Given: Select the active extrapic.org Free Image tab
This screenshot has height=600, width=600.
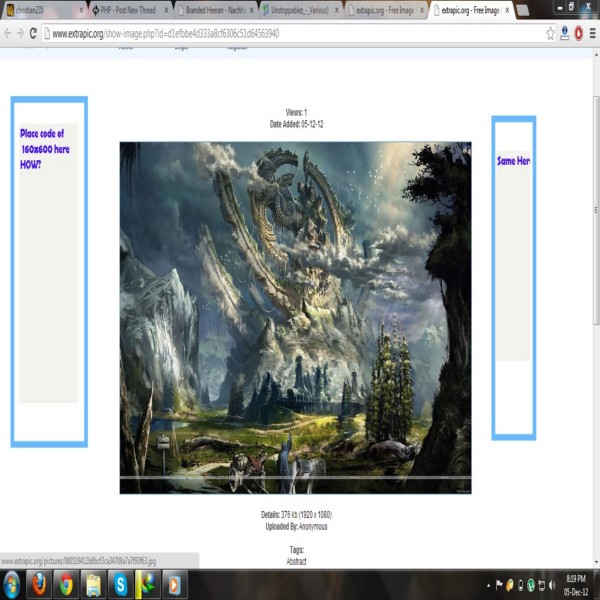Looking at the screenshot, I should coord(471,11).
